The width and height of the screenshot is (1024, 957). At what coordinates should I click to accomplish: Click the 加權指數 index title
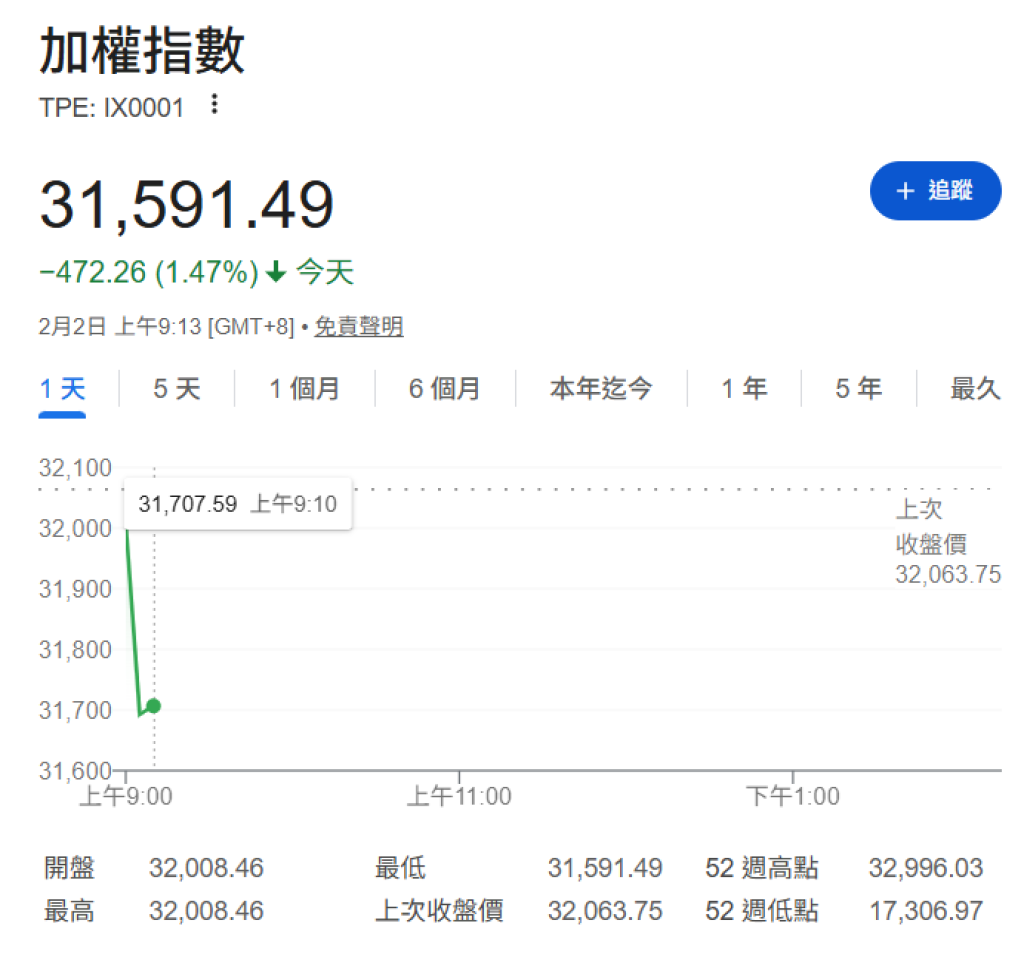(140, 50)
